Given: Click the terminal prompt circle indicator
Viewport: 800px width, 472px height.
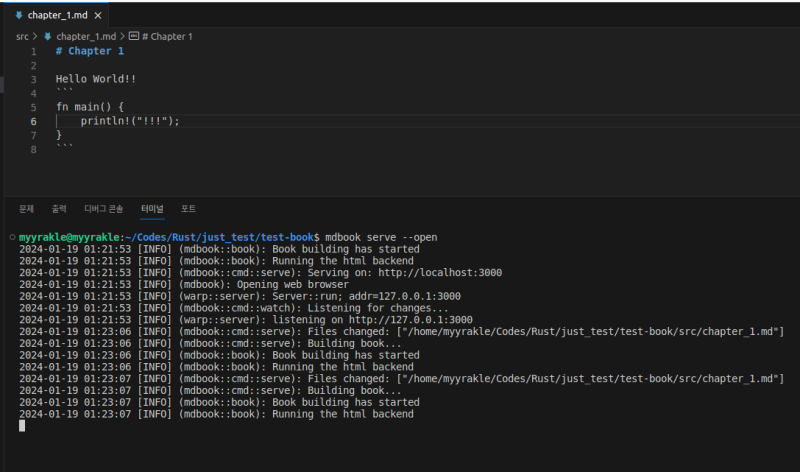Looking at the screenshot, I should 11,237.
